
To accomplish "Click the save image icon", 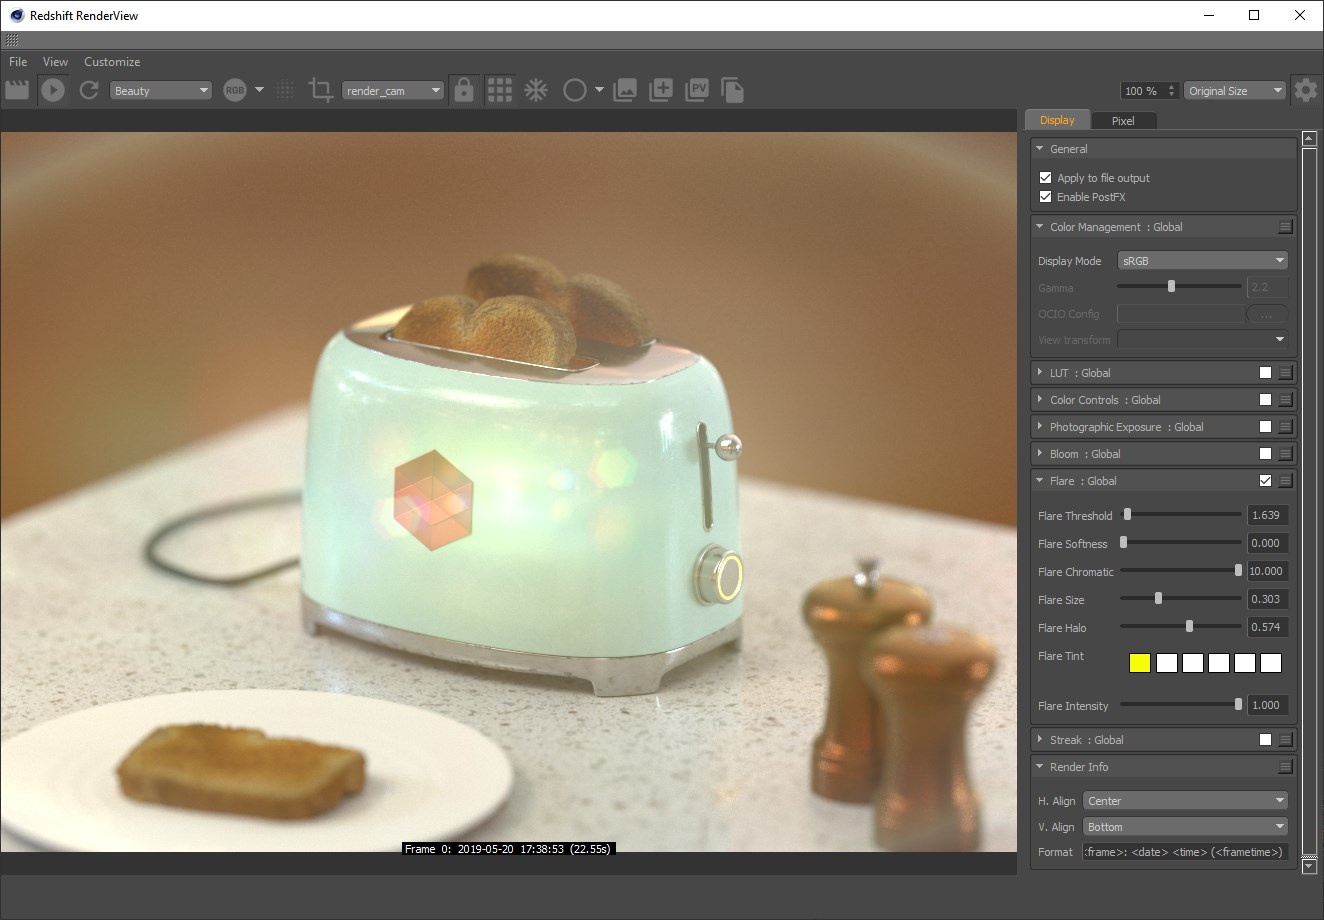I will pyautogui.click(x=625, y=90).
